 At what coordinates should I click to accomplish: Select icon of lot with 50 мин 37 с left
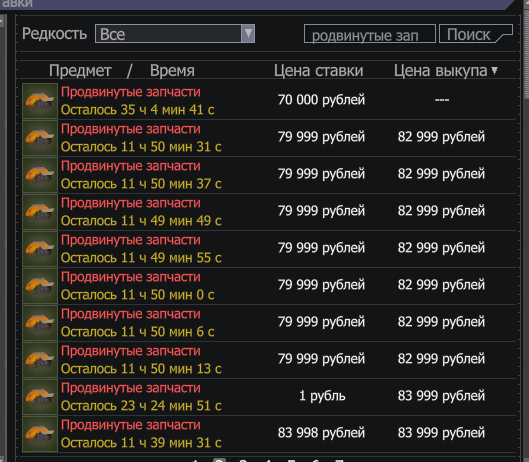pyautogui.click(x=40, y=175)
